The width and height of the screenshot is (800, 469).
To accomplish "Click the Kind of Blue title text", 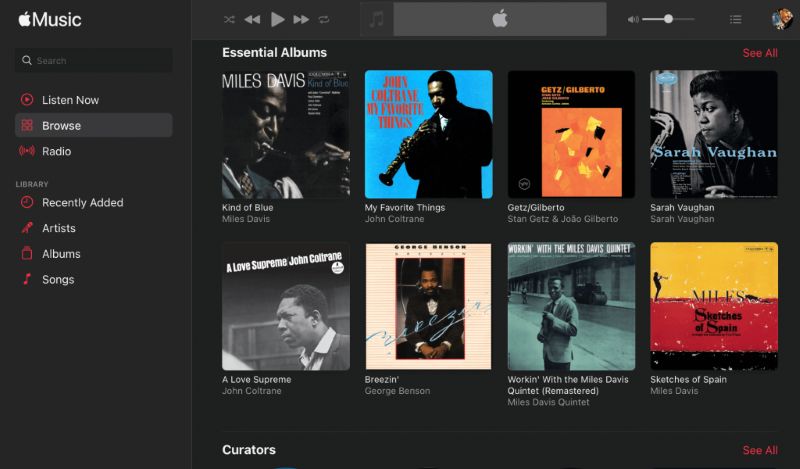I will [247, 208].
